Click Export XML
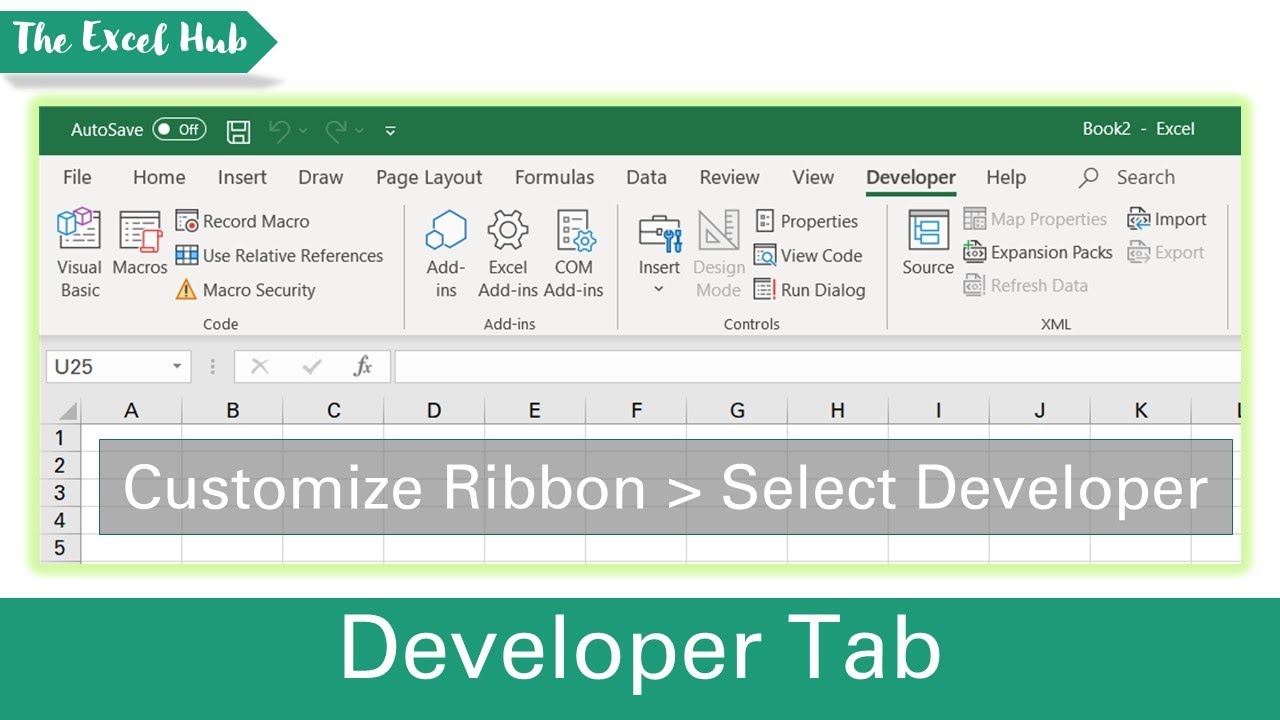 pos(1165,252)
